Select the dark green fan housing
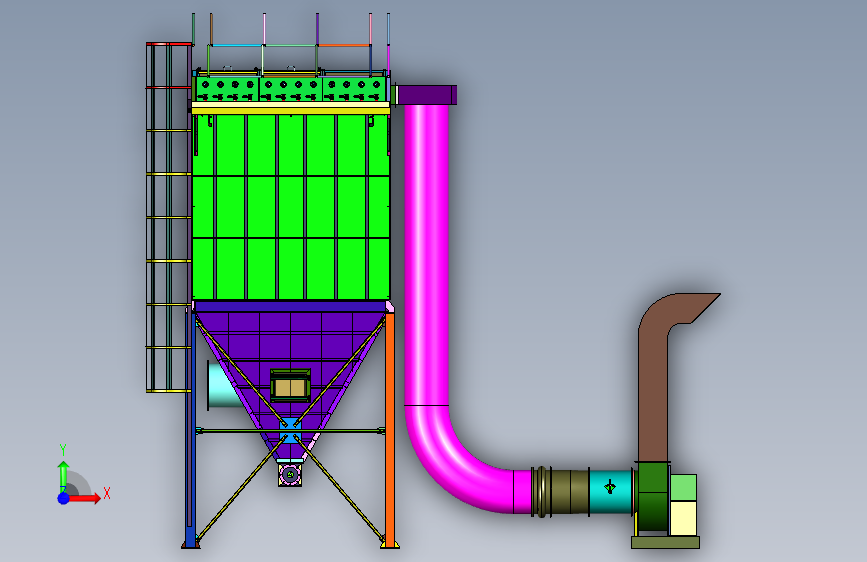 652,496
